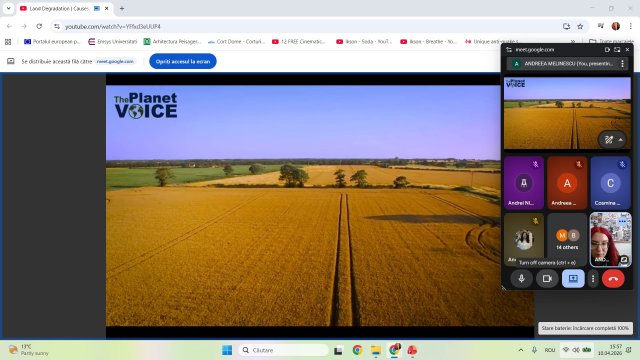The image size is (640, 360).
Task: Open the tab search dropdown arrow
Action: [9, 9]
